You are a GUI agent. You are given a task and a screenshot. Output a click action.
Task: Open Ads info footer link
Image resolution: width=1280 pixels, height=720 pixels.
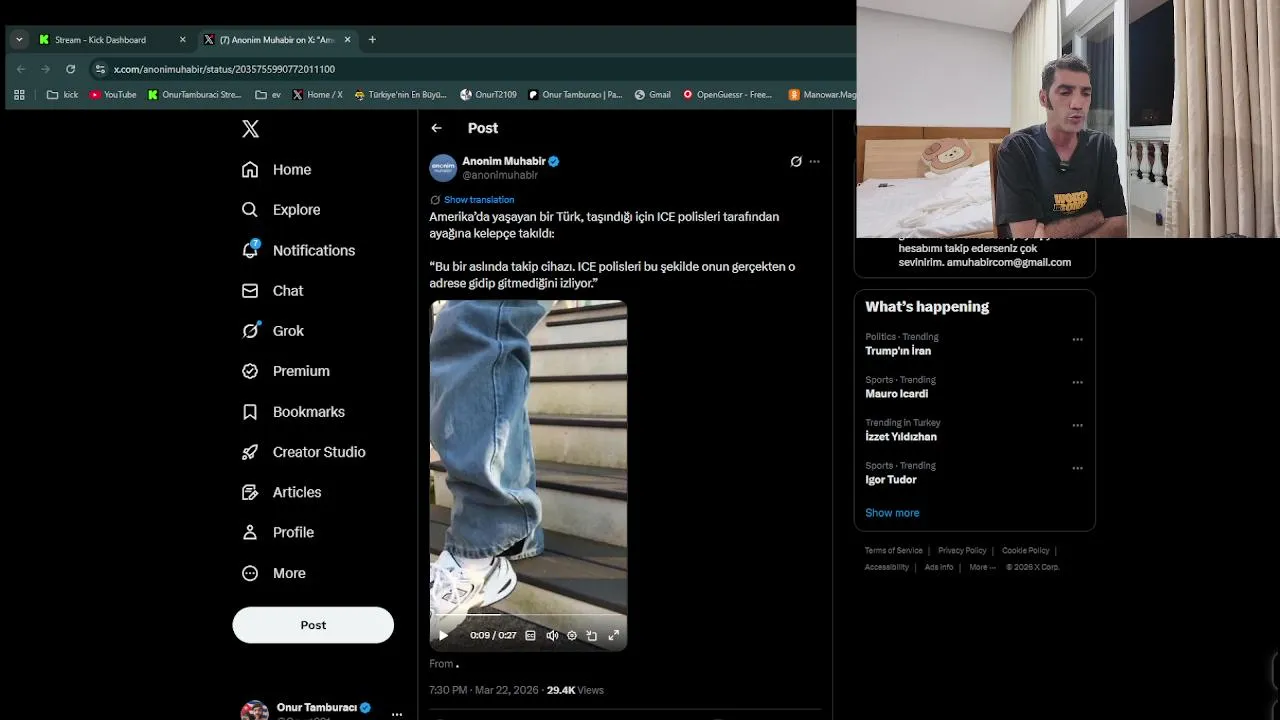pos(939,567)
